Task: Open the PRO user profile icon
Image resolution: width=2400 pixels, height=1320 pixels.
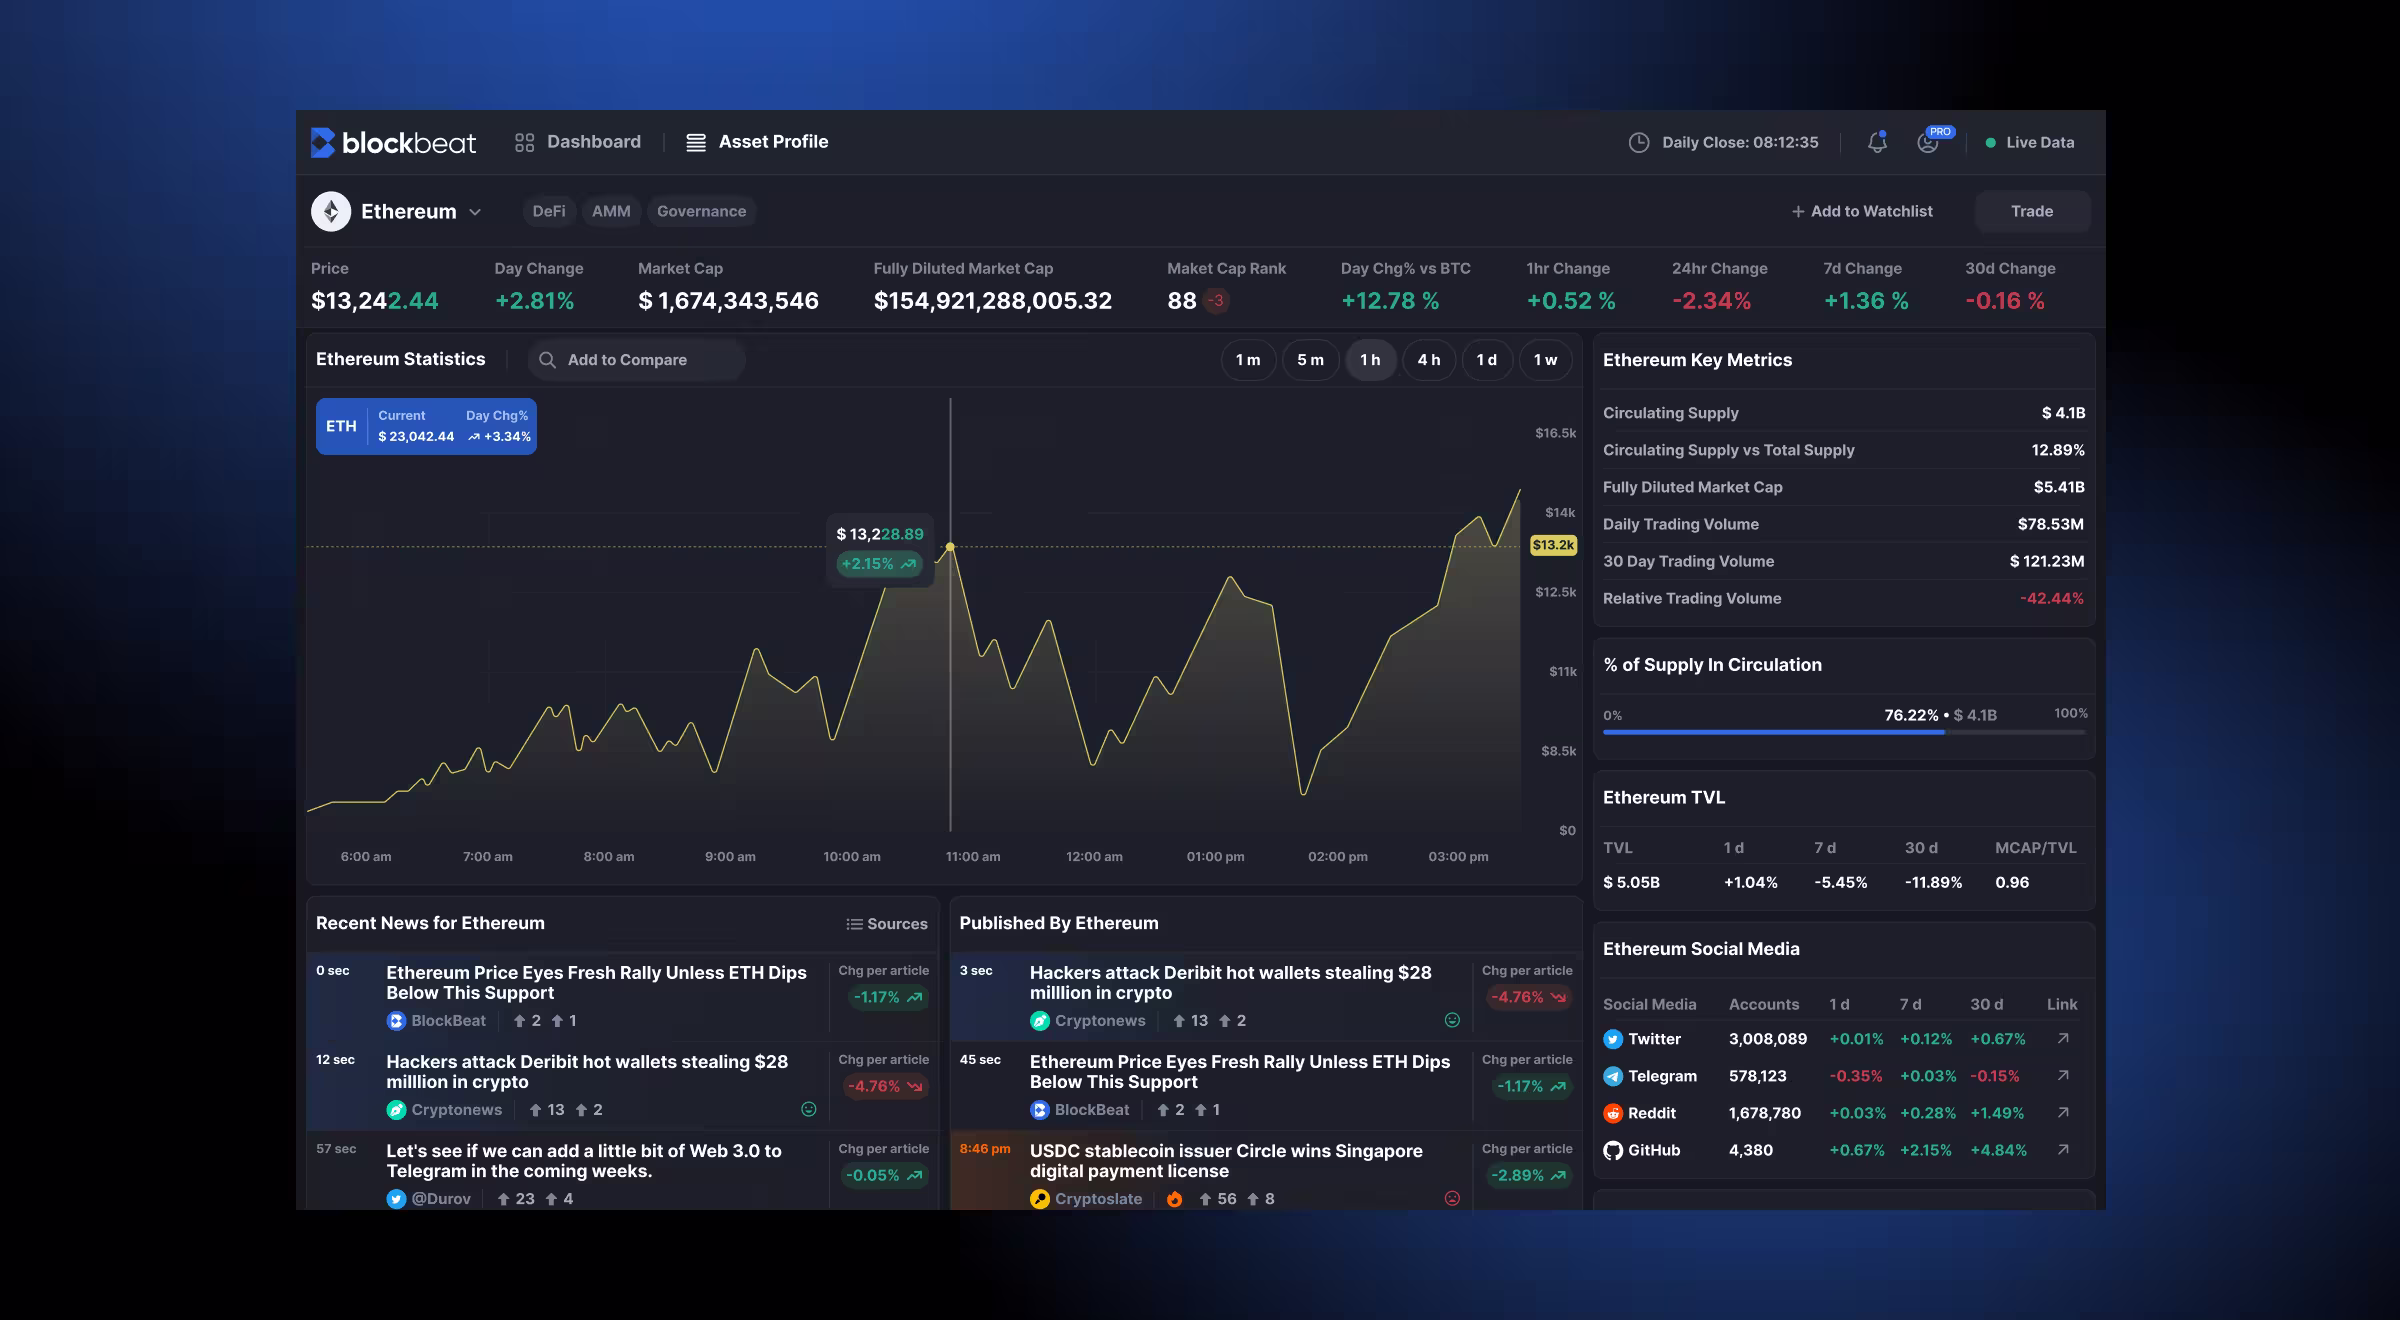Action: (x=1928, y=142)
